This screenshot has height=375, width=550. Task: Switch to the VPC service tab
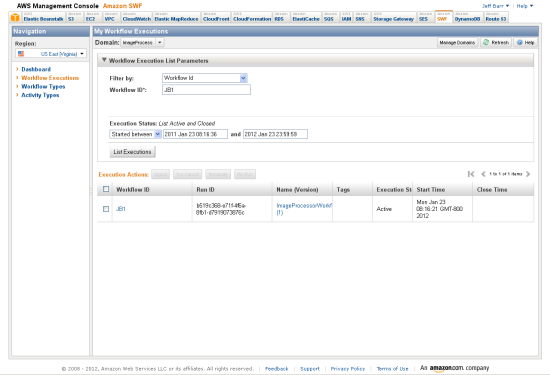click(x=112, y=17)
